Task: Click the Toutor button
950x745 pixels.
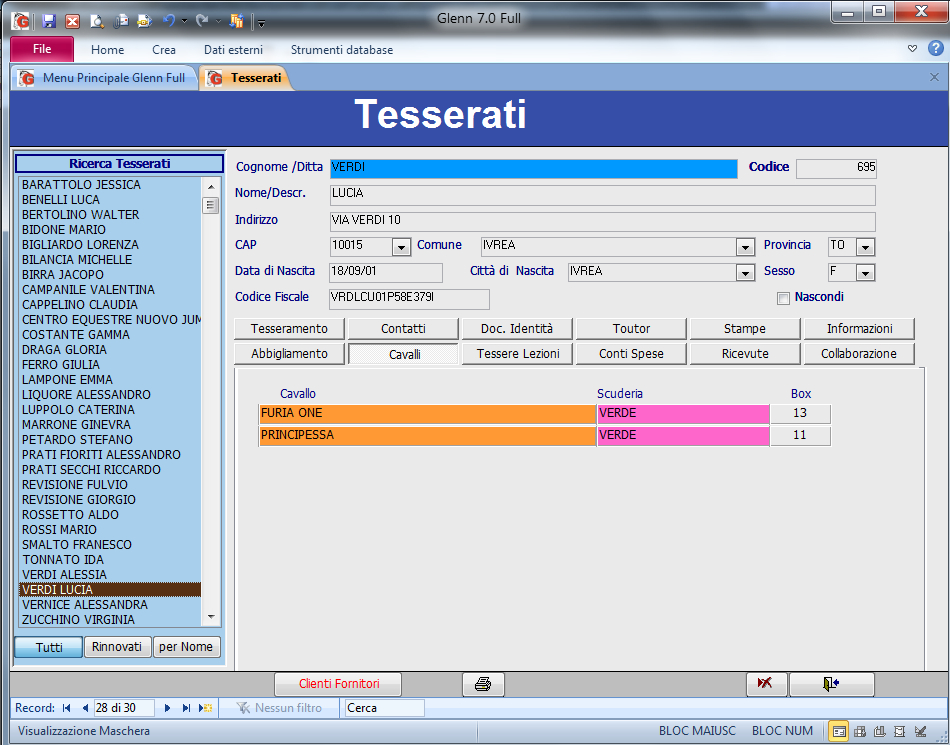Action: pyautogui.click(x=631, y=329)
